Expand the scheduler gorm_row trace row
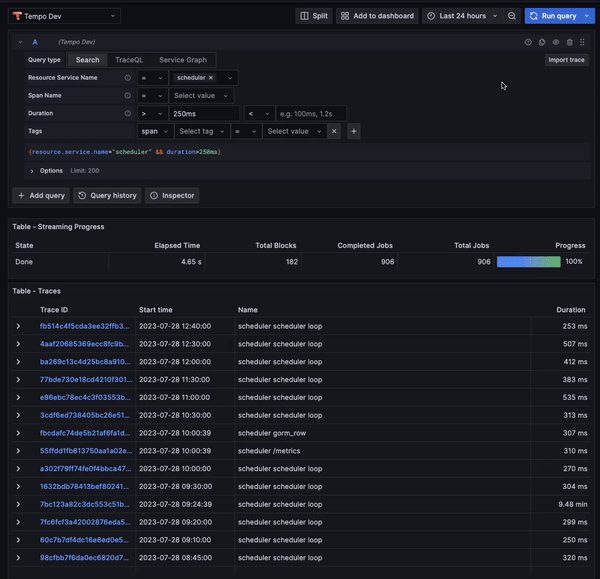The height and width of the screenshot is (579, 600). click(x=18, y=433)
